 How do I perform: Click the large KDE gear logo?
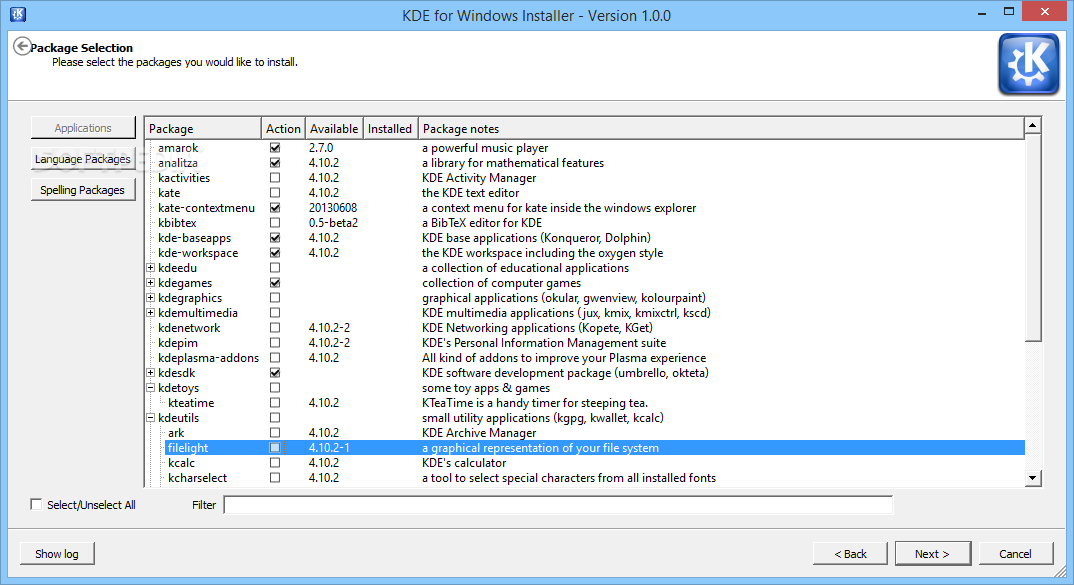tap(1029, 64)
